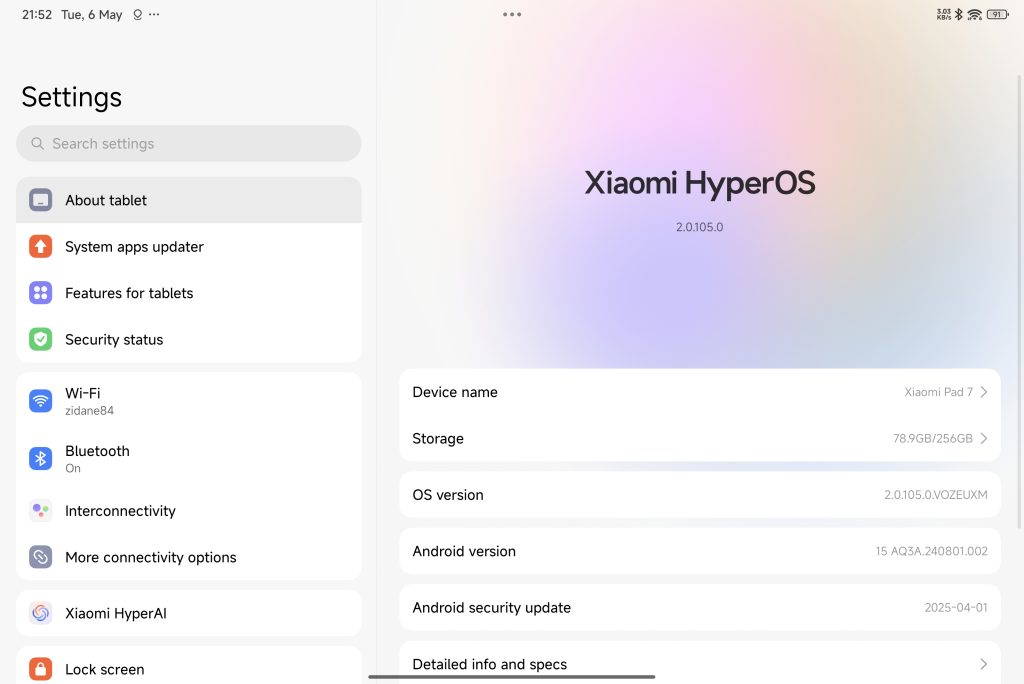Open the Bluetooth icon in sidebar

point(40,459)
